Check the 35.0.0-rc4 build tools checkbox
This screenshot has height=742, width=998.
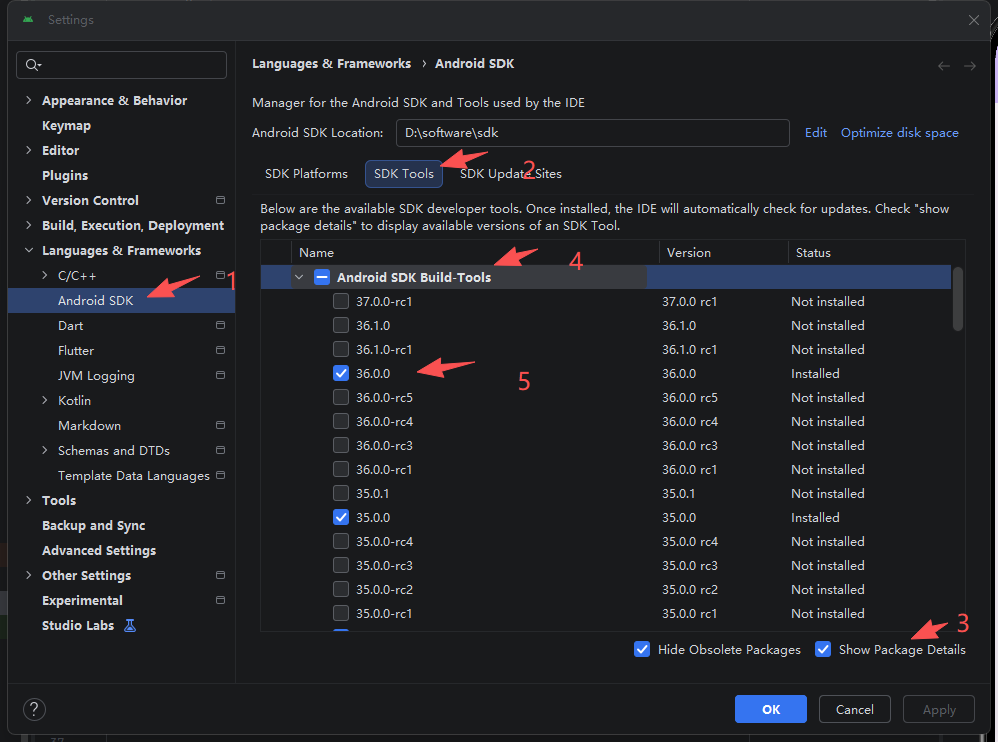coord(341,542)
